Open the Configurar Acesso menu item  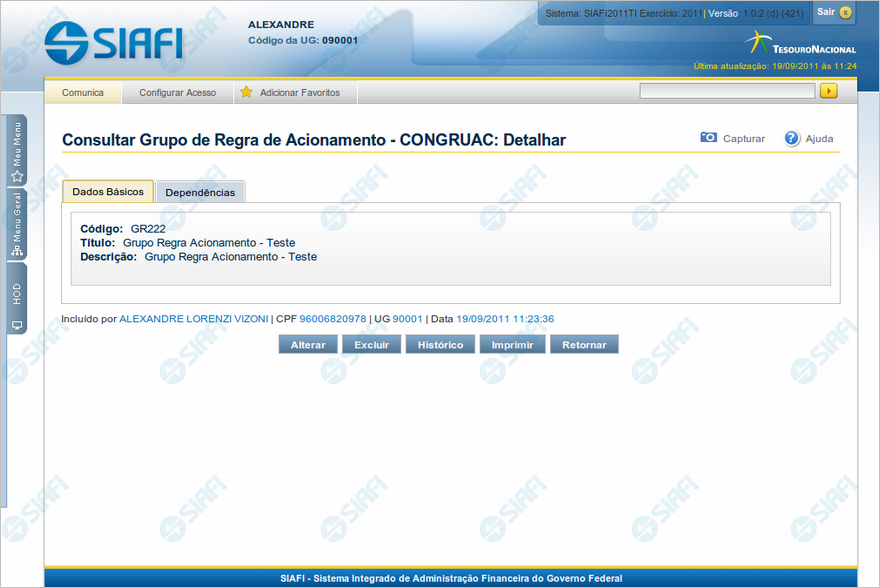(x=177, y=92)
